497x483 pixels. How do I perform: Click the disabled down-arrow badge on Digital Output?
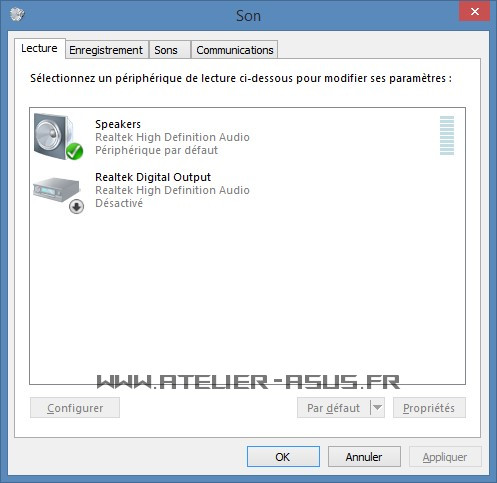pyautogui.click(x=76, y=207)
